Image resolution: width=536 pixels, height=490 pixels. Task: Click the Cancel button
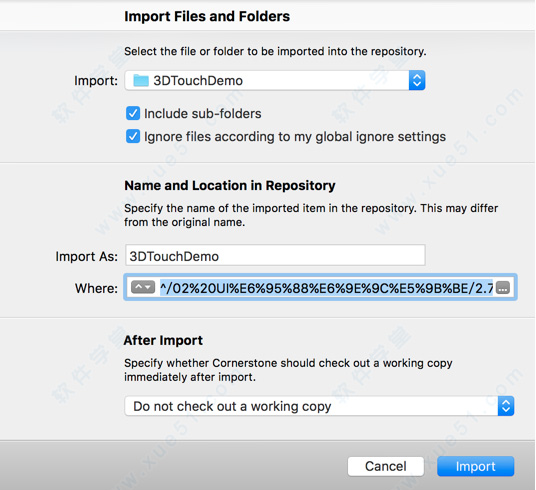point(386,466)
